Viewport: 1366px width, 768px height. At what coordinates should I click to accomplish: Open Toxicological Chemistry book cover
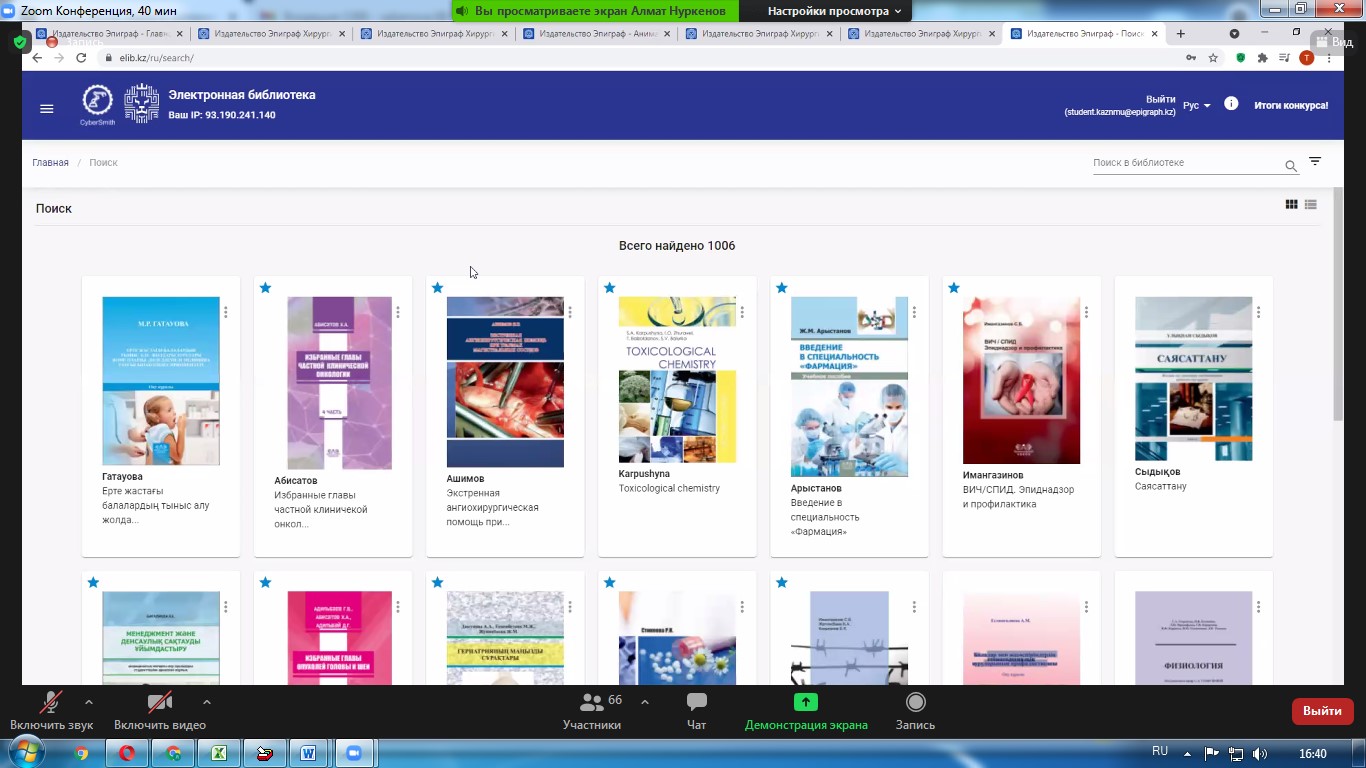(x=677, y=379)
